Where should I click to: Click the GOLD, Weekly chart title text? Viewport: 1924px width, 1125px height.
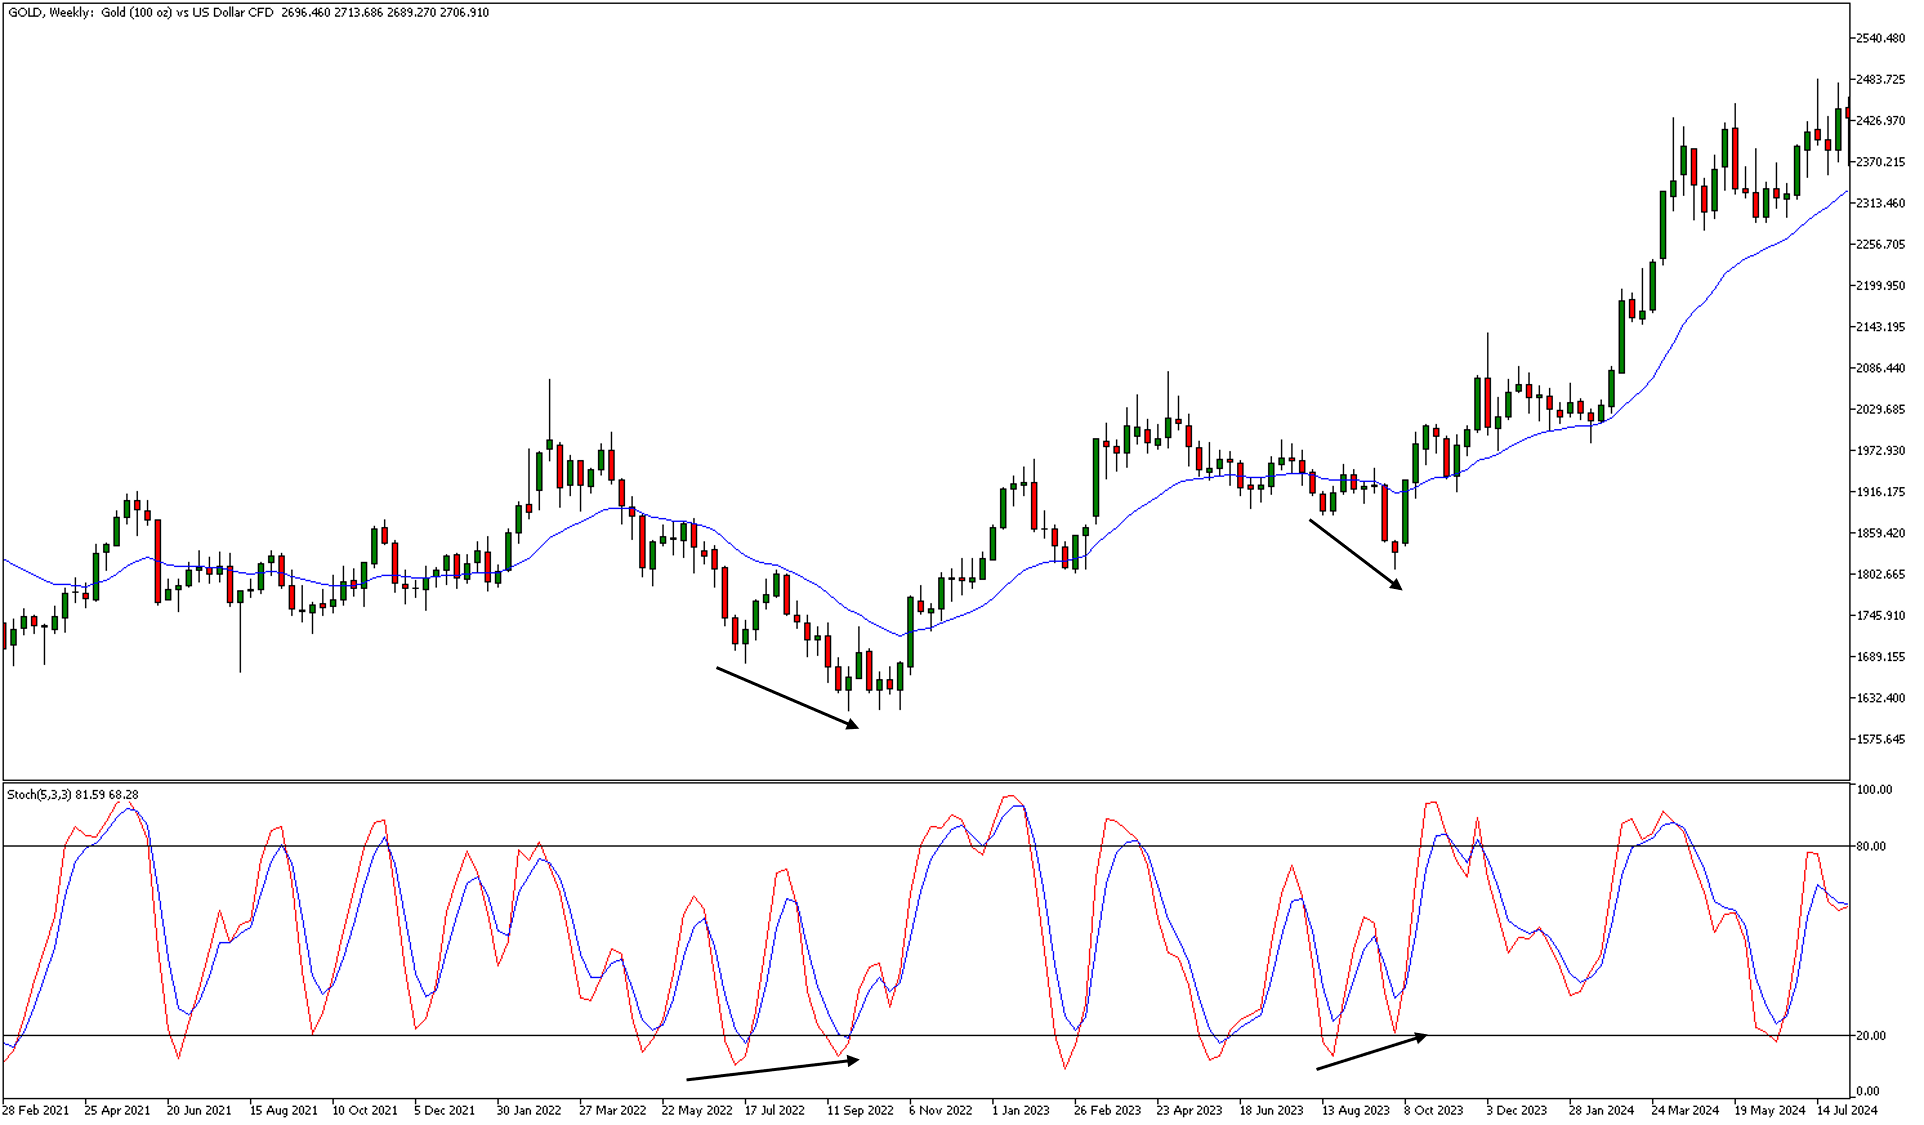(248, 13)
